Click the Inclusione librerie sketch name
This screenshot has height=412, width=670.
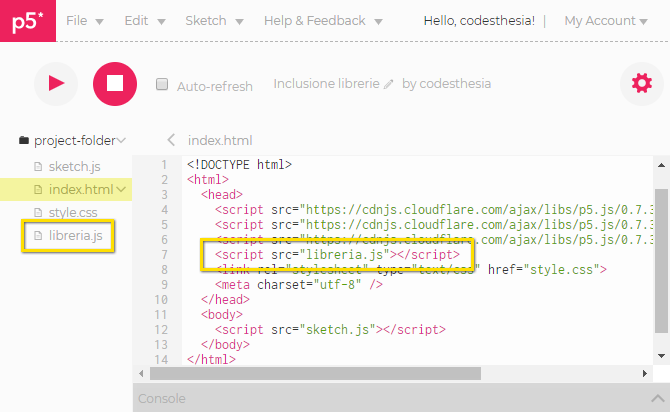tap(326, 84)
